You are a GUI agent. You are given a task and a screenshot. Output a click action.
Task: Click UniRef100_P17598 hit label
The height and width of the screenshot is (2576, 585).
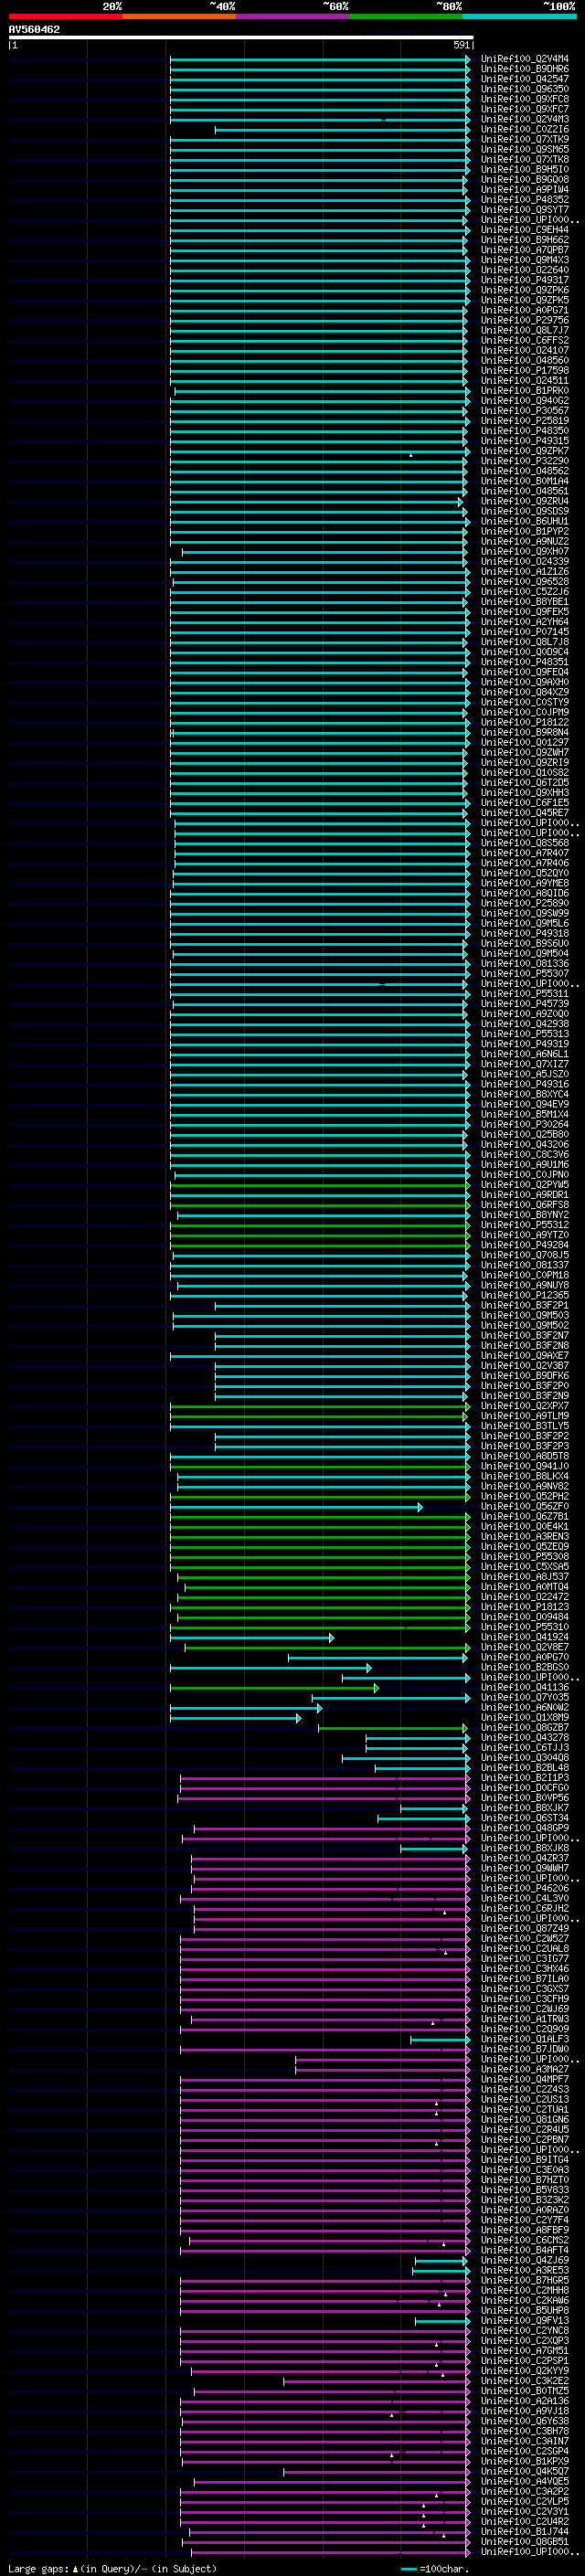coord(525,370)
